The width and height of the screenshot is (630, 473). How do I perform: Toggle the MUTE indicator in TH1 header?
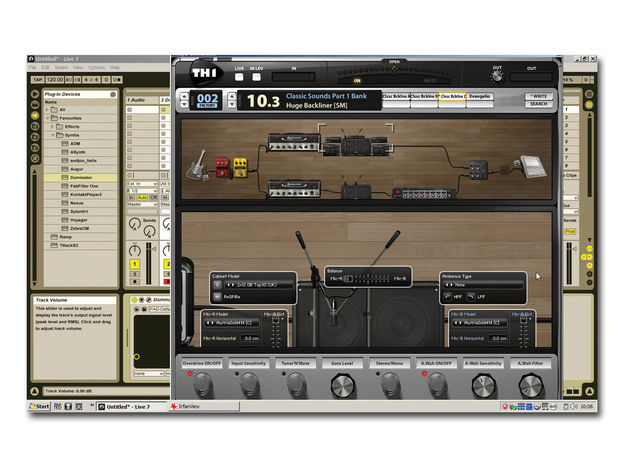430,81
